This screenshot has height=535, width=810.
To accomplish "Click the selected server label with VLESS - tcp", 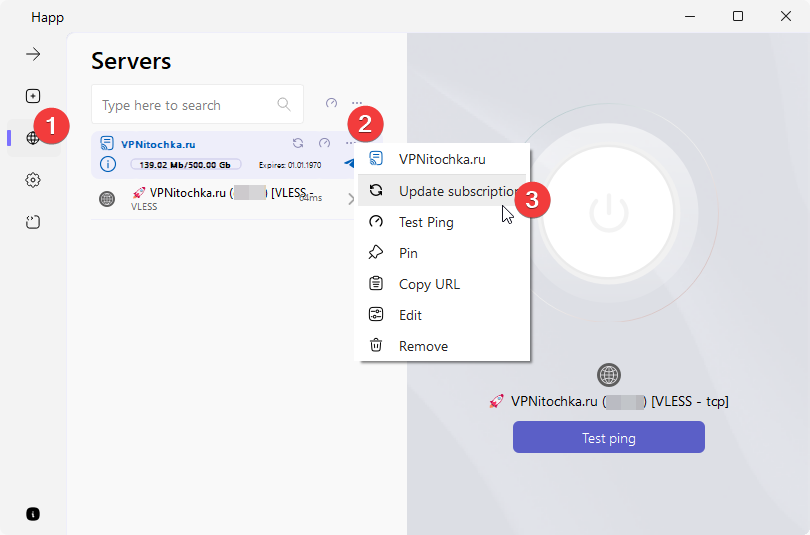I will click(609, 401).
